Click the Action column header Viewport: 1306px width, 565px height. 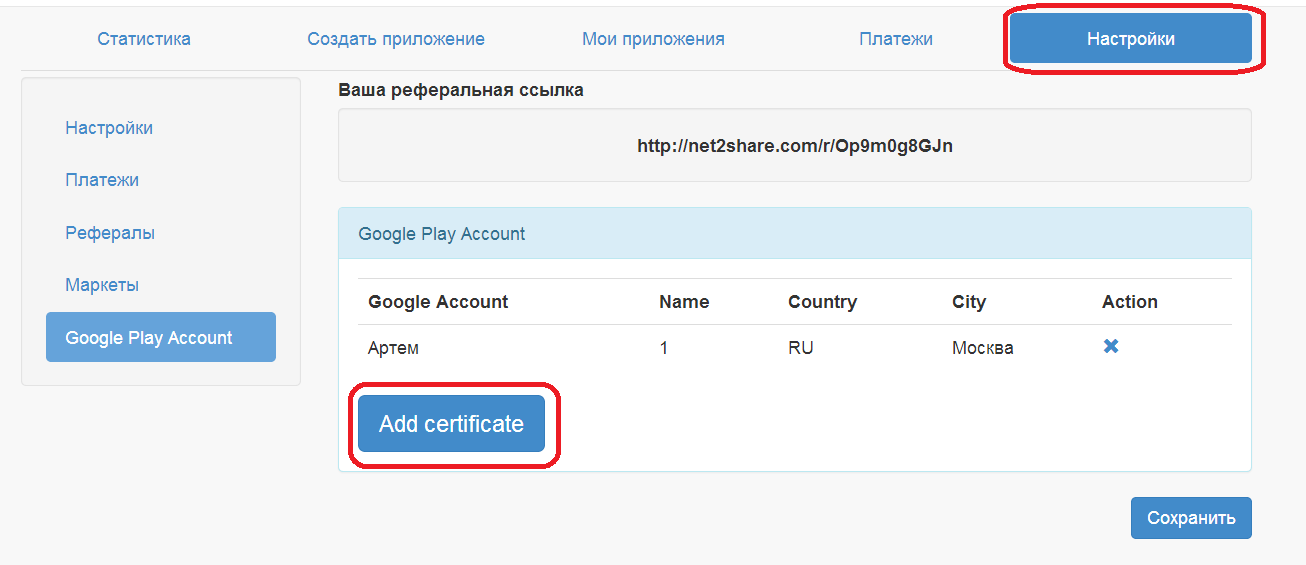coord(1130,302)
